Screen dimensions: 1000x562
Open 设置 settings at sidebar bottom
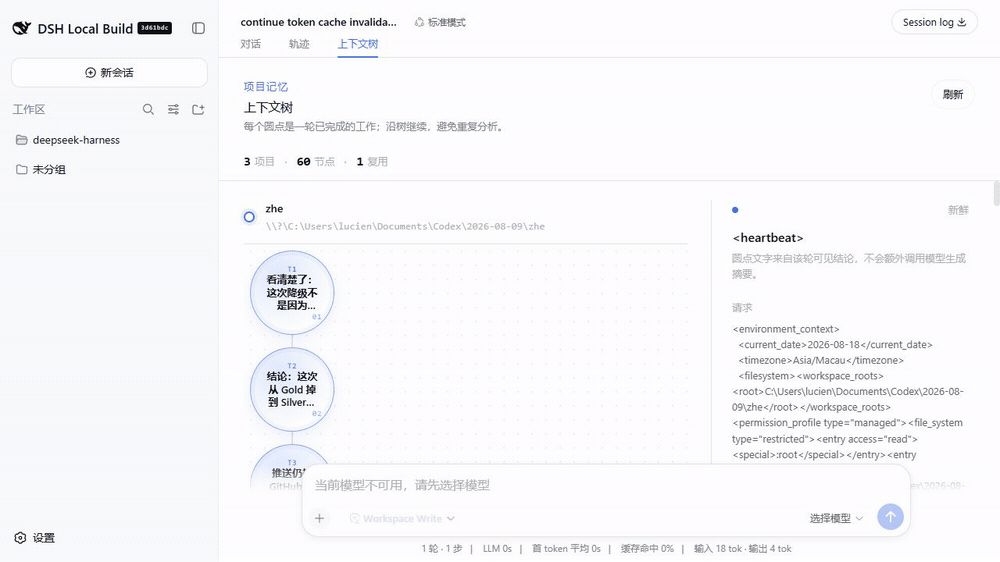(x=35, y=538)
